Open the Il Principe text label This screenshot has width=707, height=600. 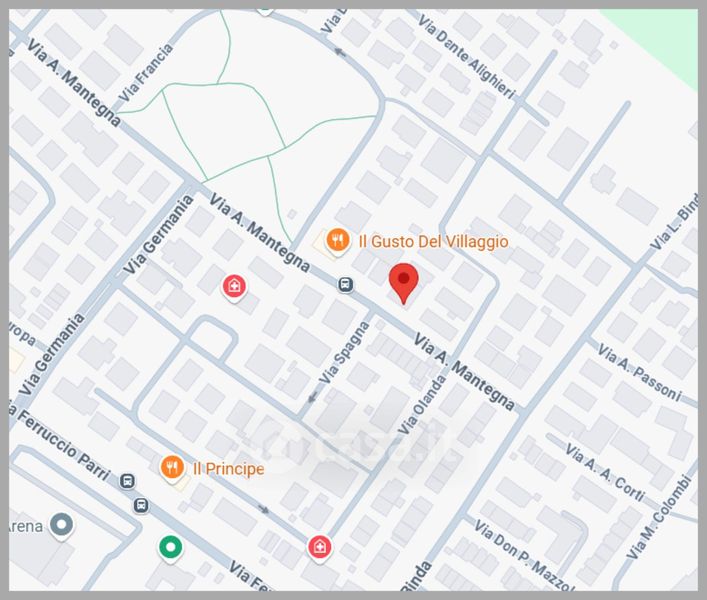(x=229, y=469)
